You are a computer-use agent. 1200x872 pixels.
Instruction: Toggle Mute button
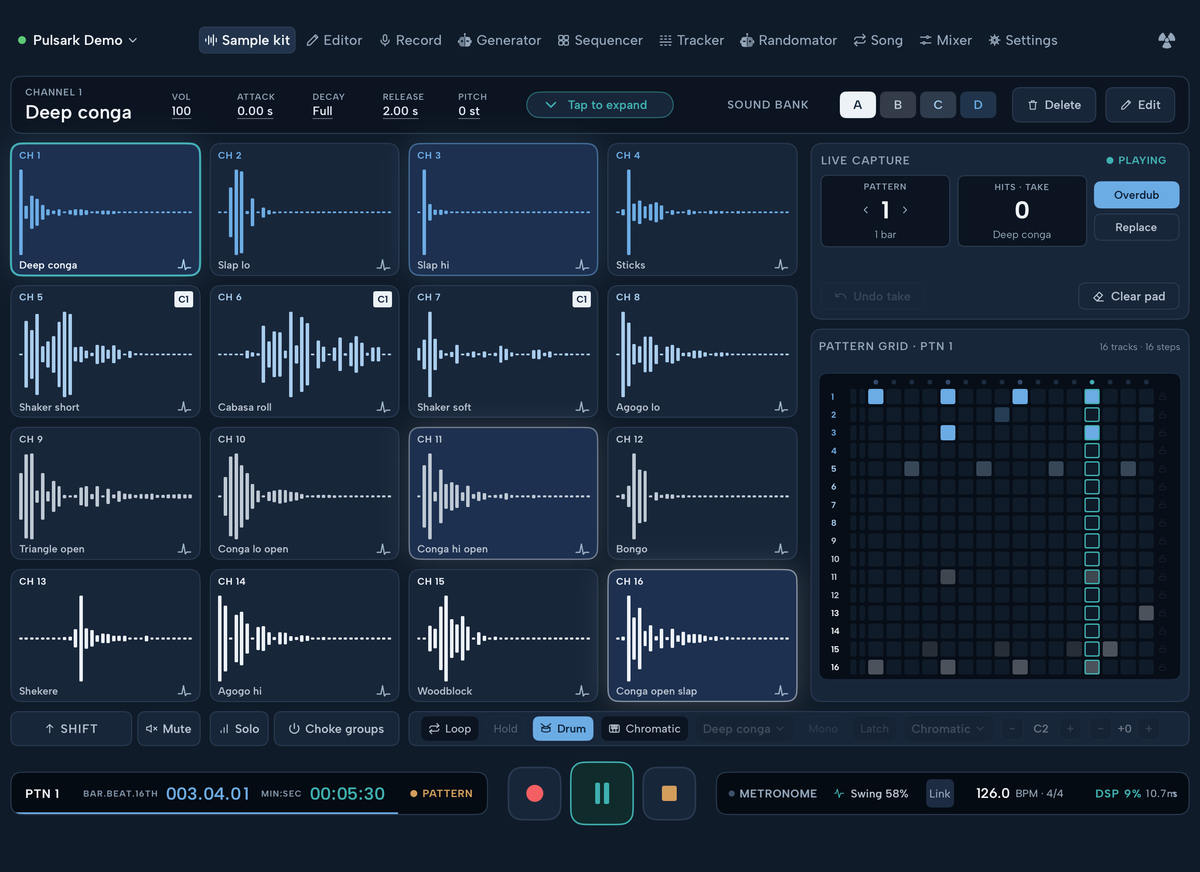coord(169,729)
